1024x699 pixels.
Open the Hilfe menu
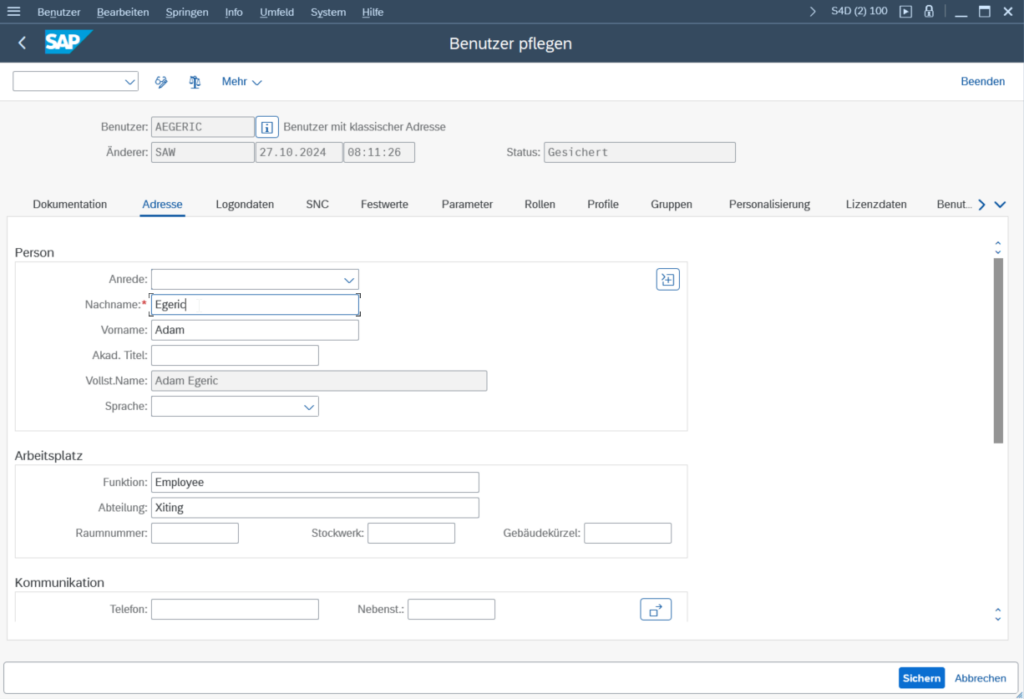click(372, 12)
